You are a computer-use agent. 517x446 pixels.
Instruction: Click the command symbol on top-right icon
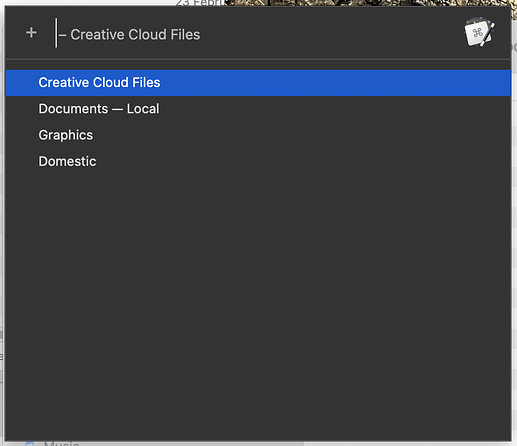coord(477,33)
